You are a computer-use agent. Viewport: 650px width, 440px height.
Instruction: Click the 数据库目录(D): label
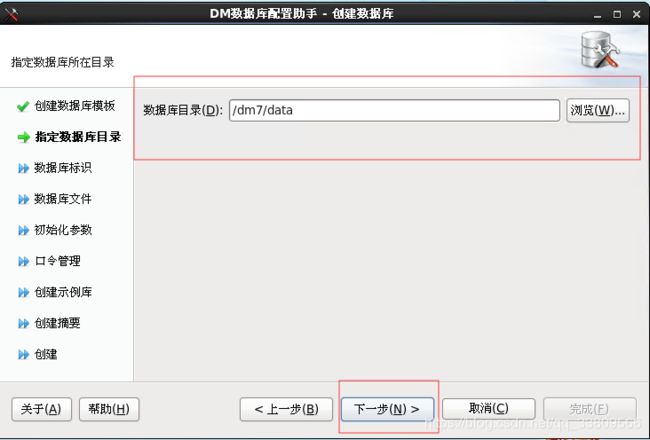(183, 110)
